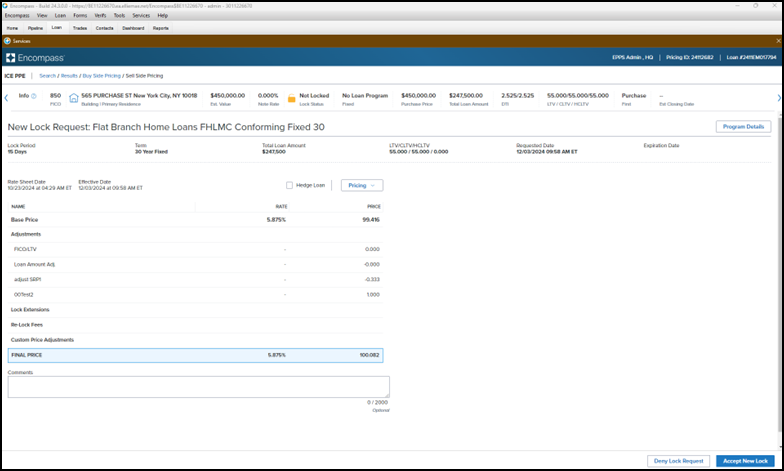Click the house icon beside property address
The height and width of the screenshot is (471, 784).
point(74,98)
